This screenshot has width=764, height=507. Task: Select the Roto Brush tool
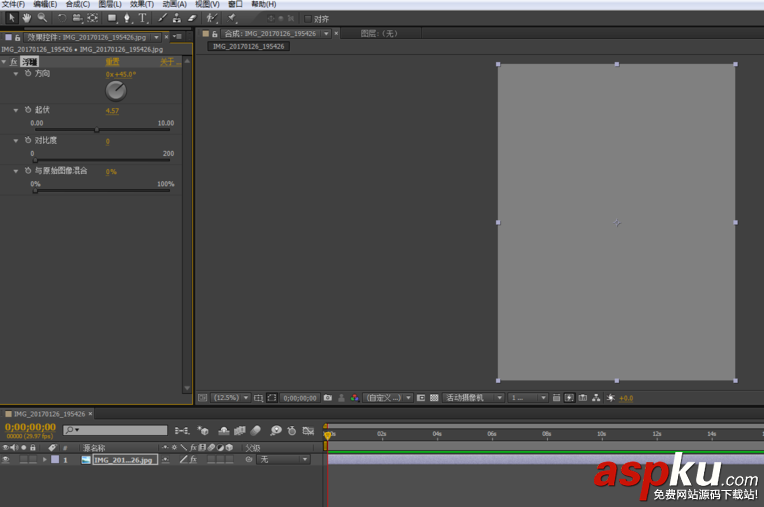(x=211, y=18)
